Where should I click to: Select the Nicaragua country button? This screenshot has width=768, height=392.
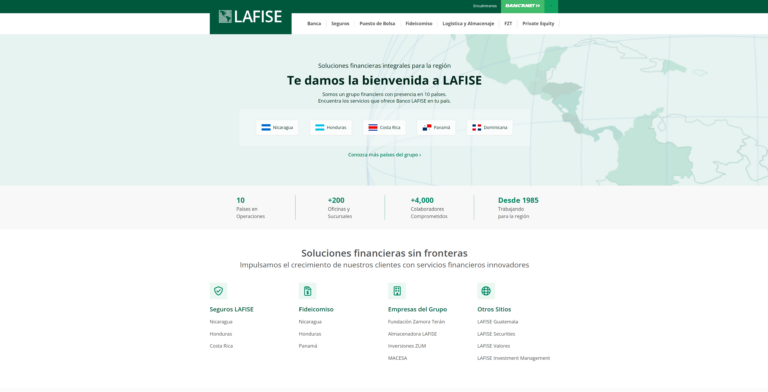tap(277, 127)
